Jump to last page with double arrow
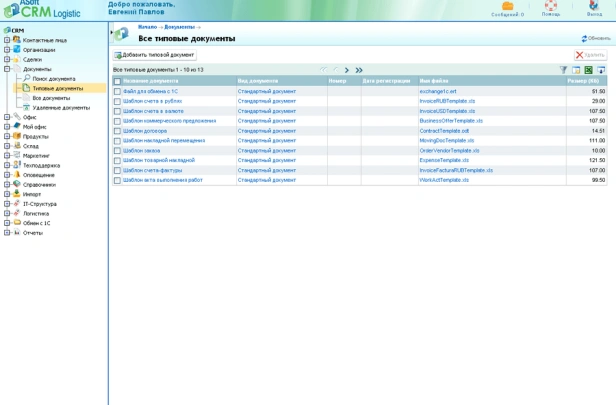The image size is (616, 405). coord(359,70)
